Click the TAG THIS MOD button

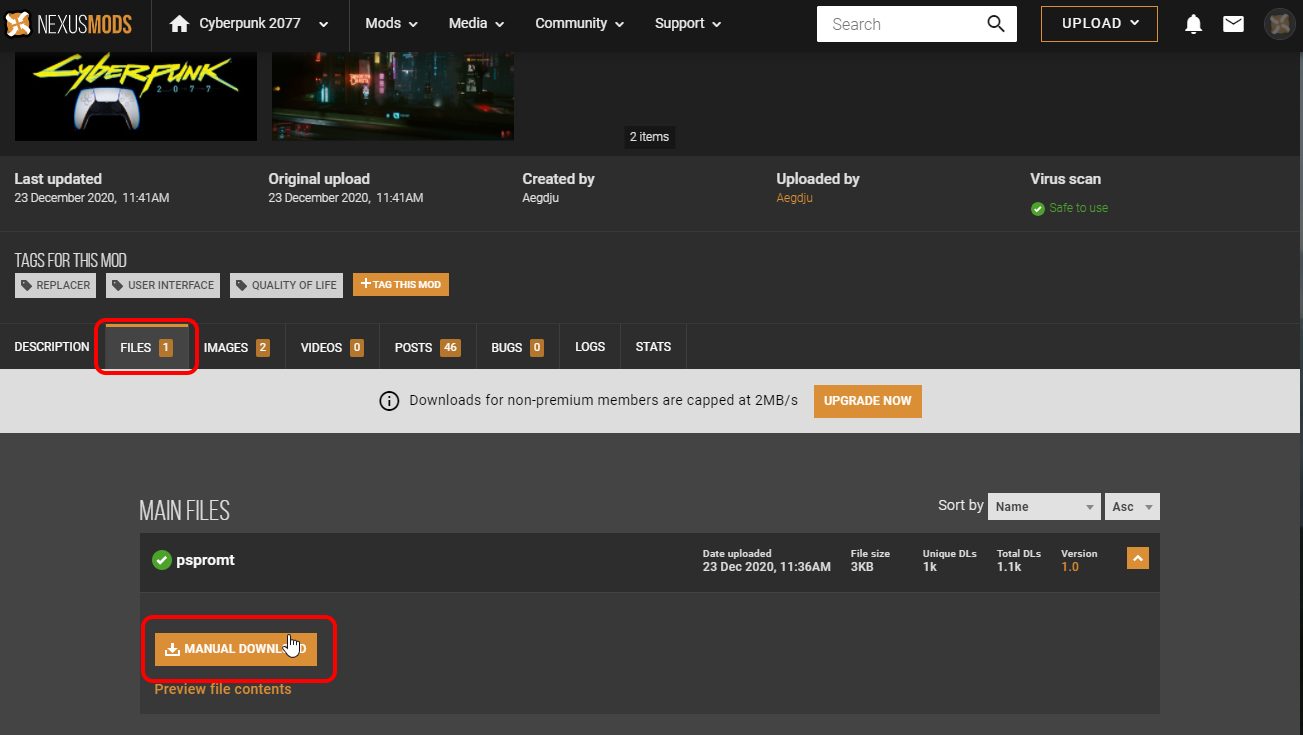(401, 285)
